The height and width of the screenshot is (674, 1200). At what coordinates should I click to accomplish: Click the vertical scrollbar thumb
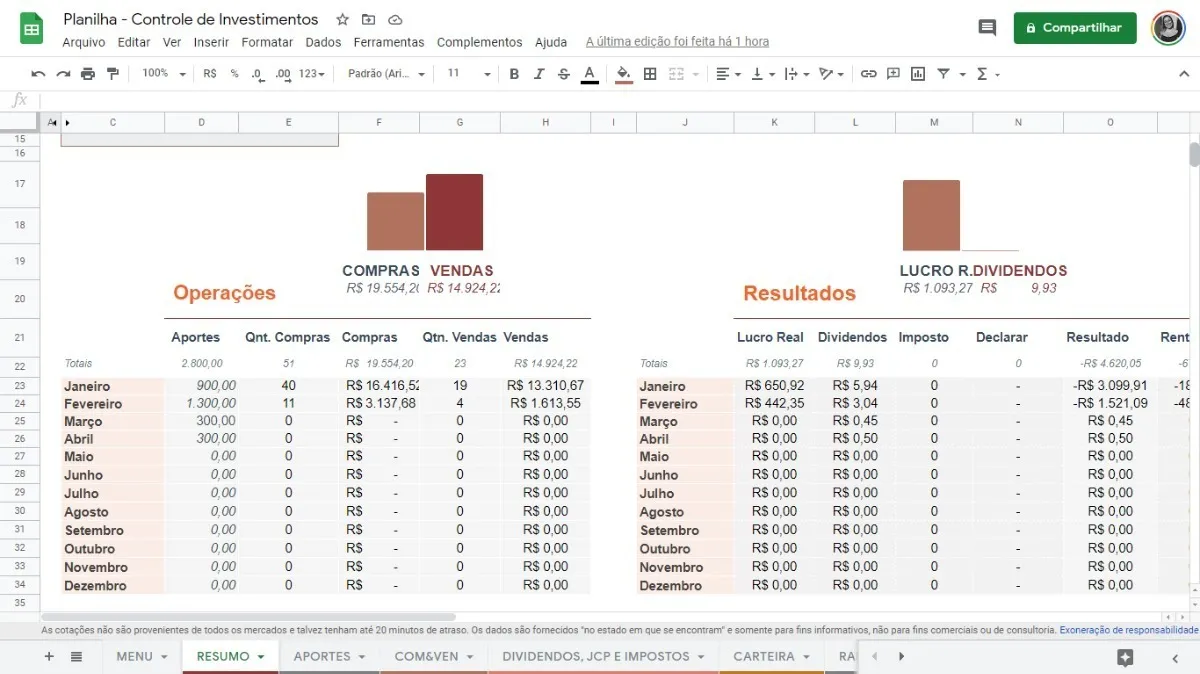1194,155
